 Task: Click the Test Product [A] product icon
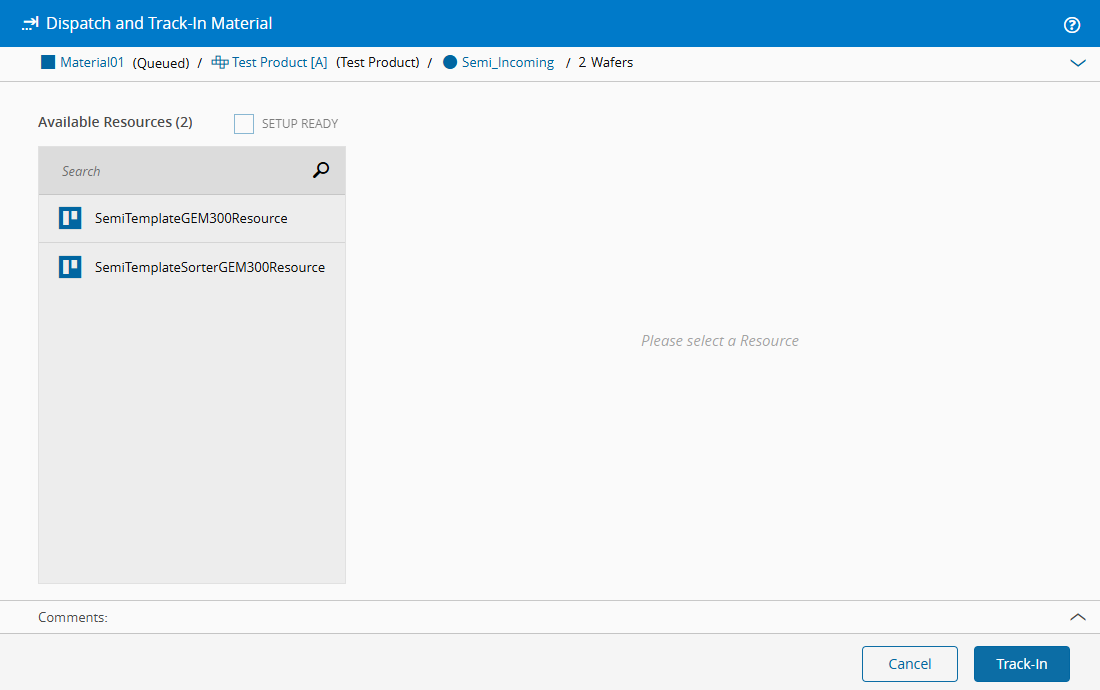click(220, 62)
